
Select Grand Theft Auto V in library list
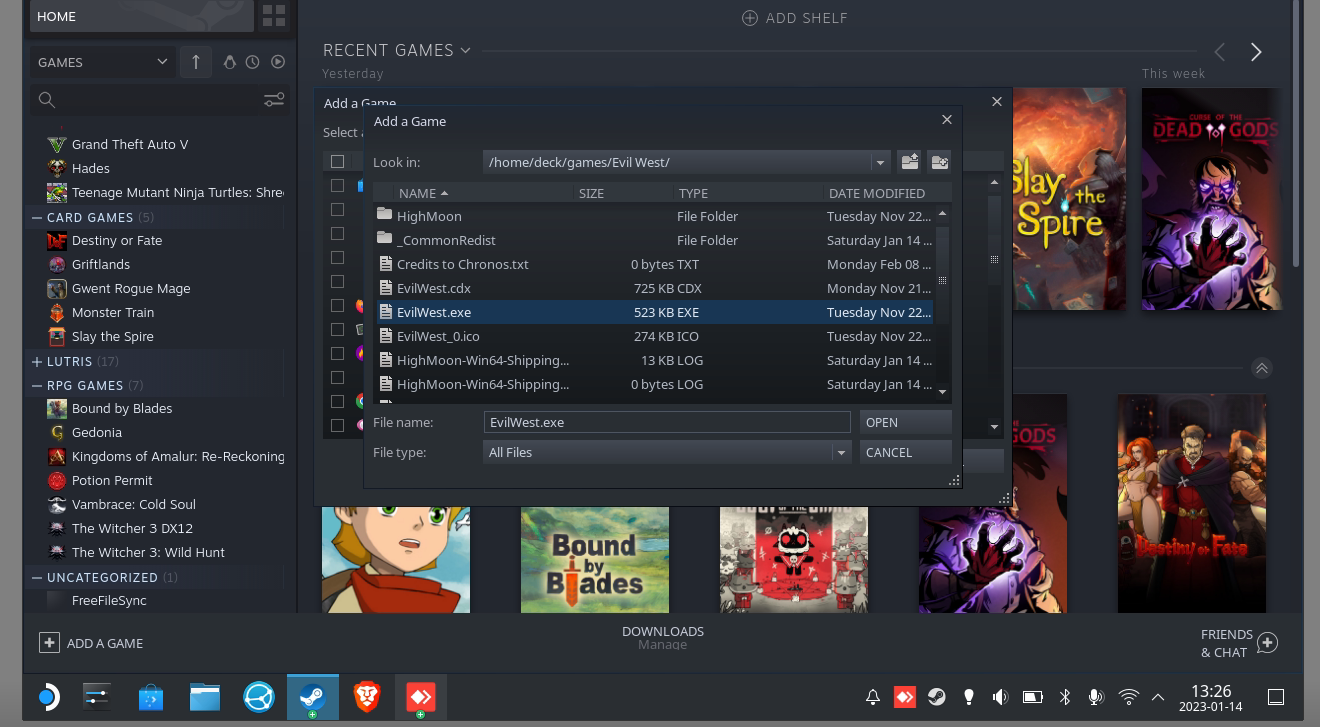(130, 144)
